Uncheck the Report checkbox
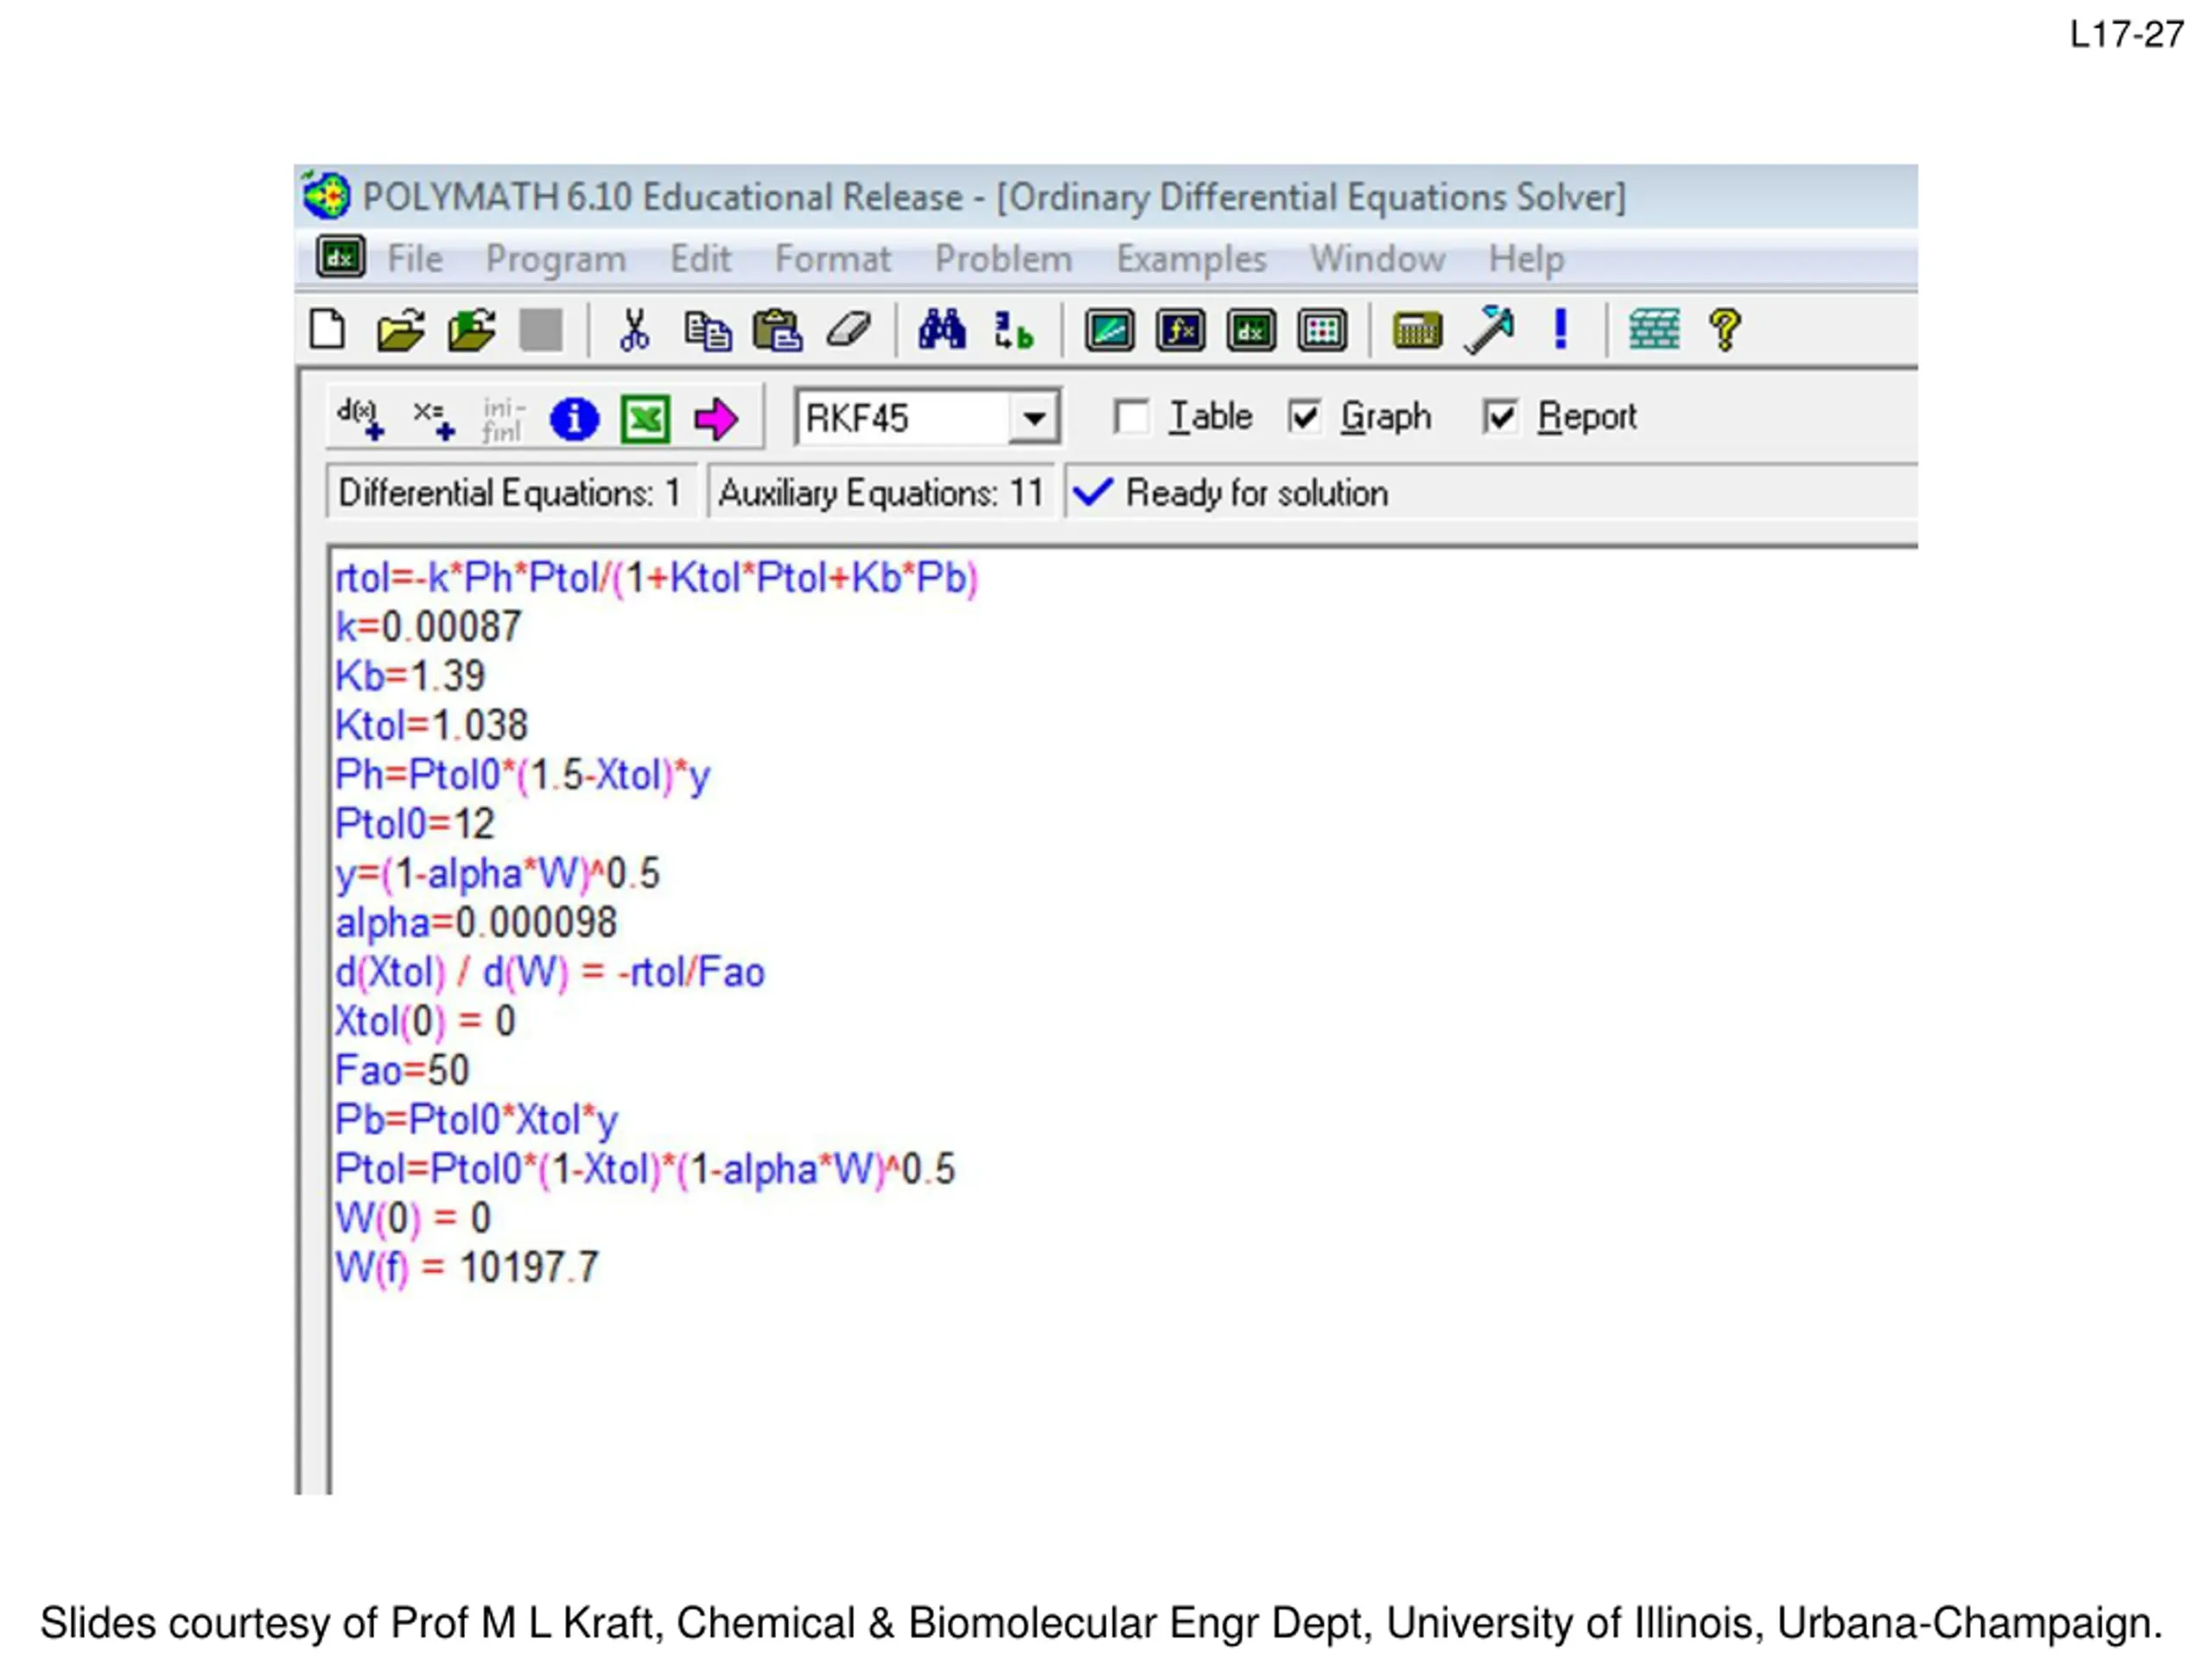The image size is (2212, 1659). point(1500,417)
